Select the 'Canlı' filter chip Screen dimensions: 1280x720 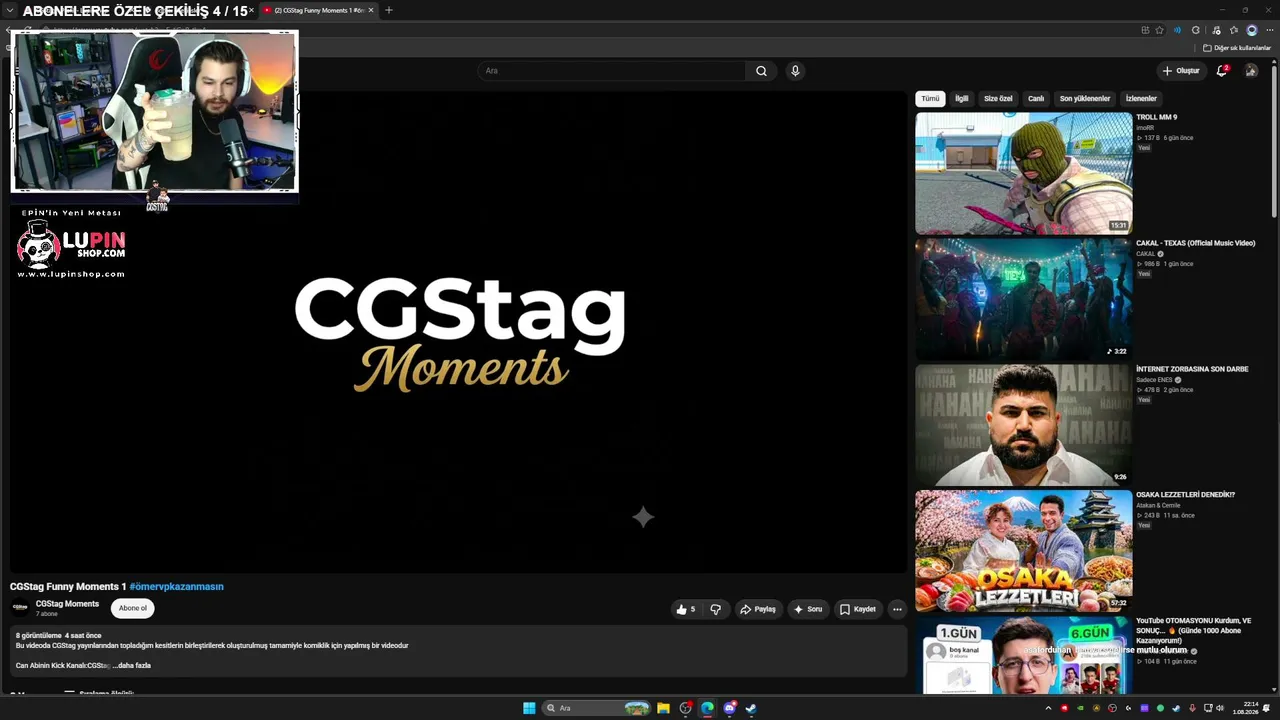point(1036,99)
